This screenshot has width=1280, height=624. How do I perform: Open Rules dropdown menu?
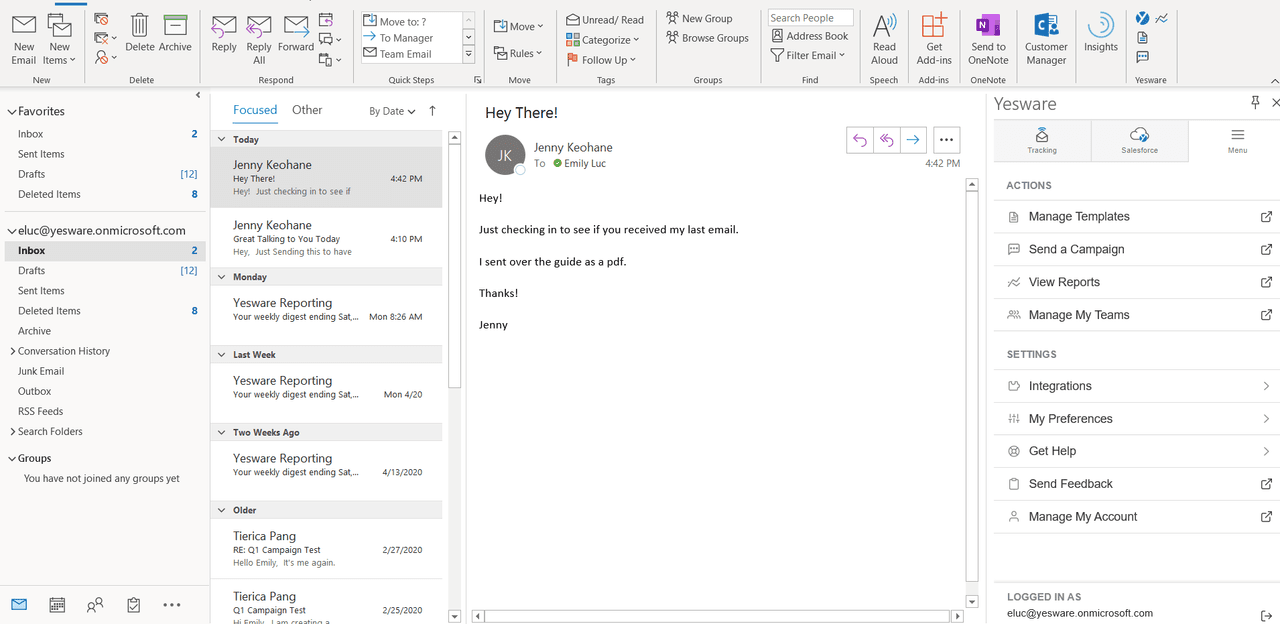tap(519, 54)
